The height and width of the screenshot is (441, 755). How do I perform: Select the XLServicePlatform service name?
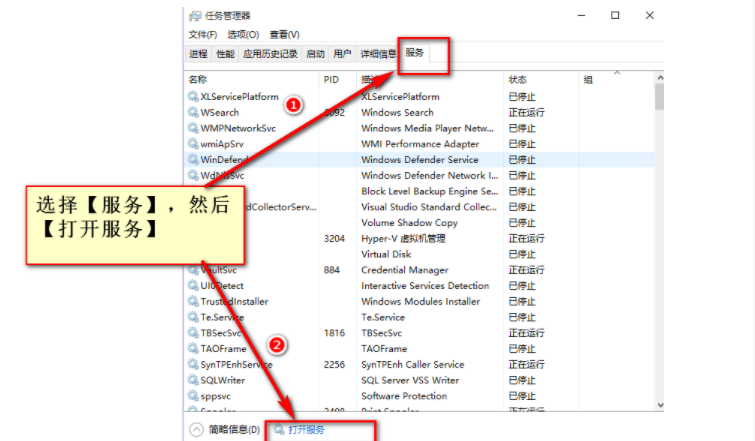tap(239, 96)
